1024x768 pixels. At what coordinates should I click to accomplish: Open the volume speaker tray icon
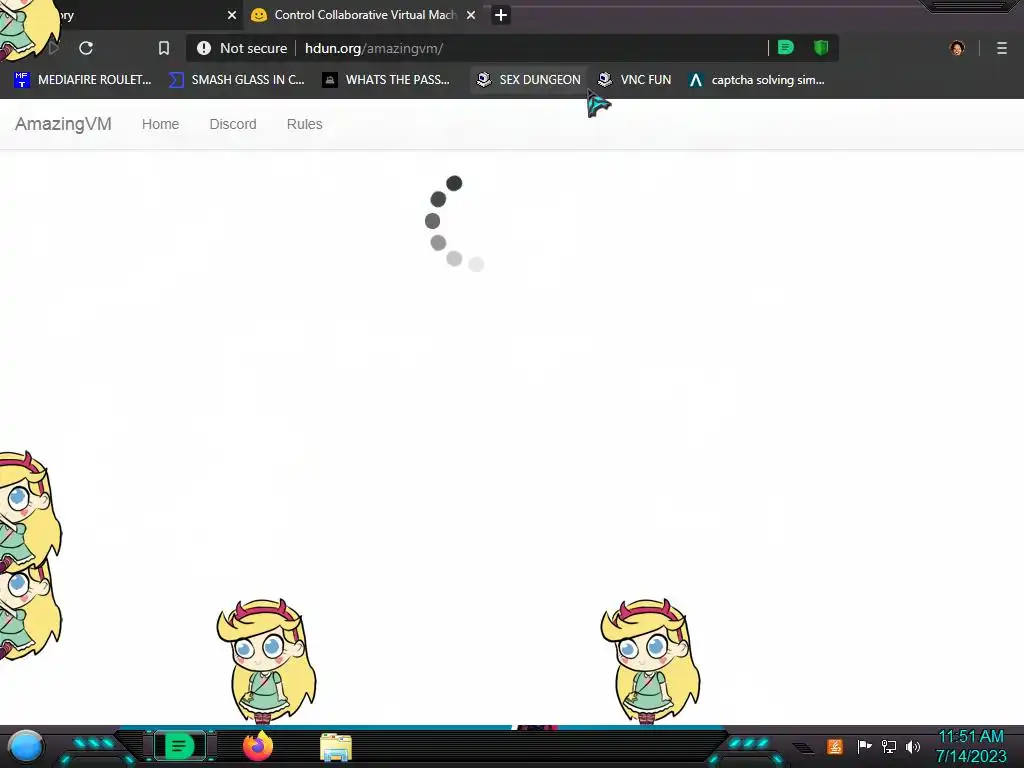point(913,746)
